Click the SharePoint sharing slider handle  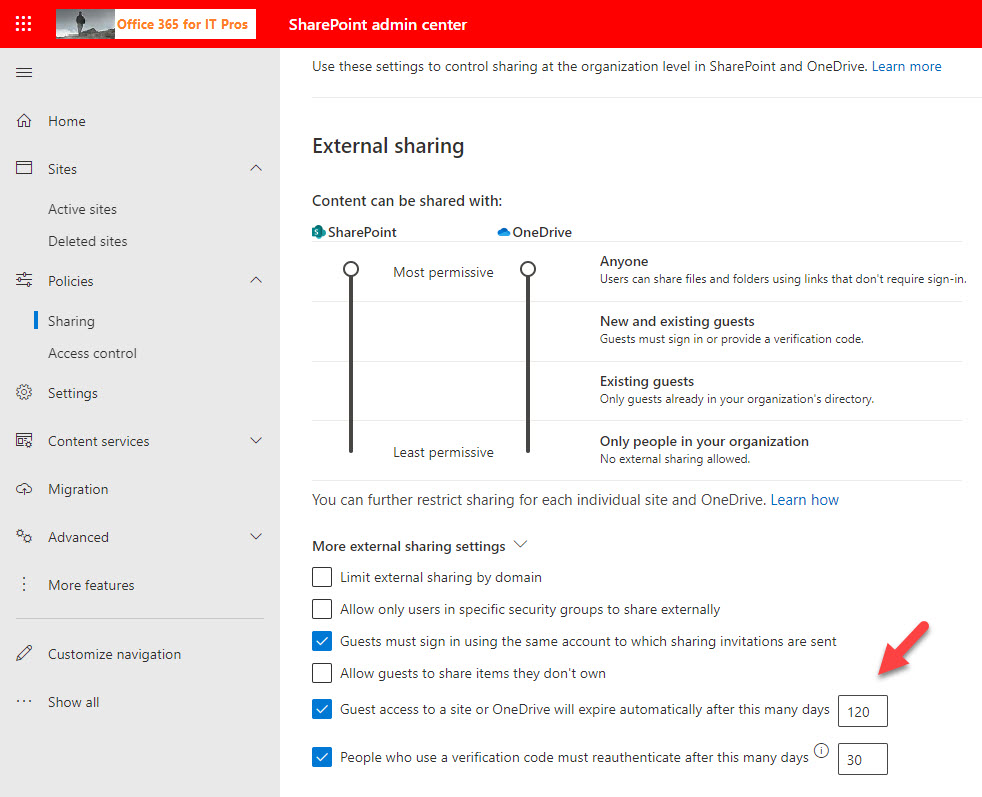[351, 269]
